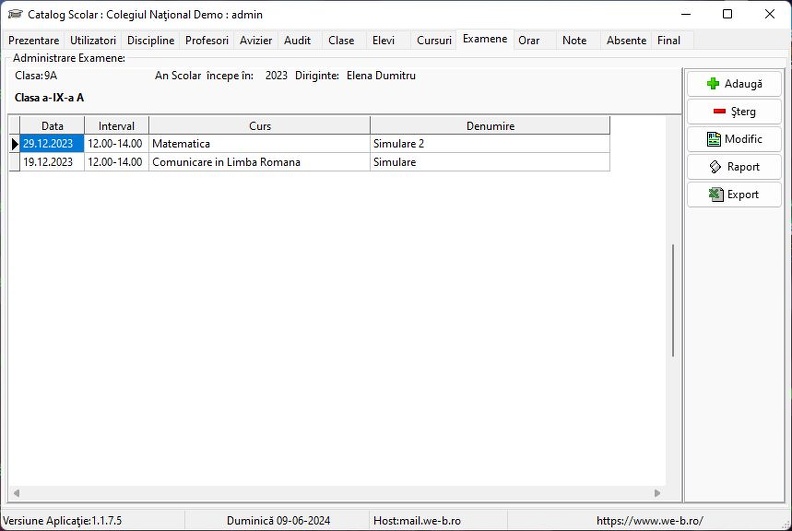Select the current row arrow indicator
792x531 pixels.
coord(15,144)
